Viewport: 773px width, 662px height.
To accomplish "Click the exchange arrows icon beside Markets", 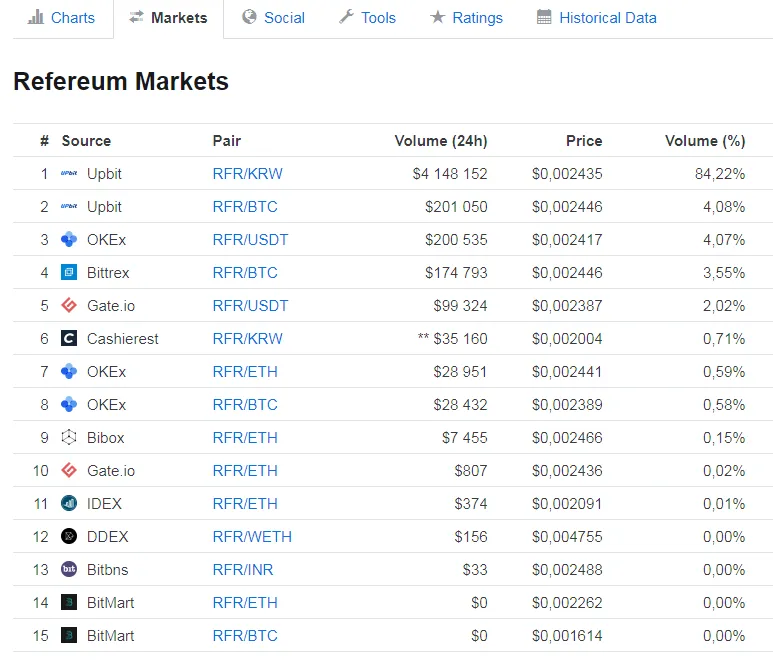I will pyautogui.click(x=136, y=17).
